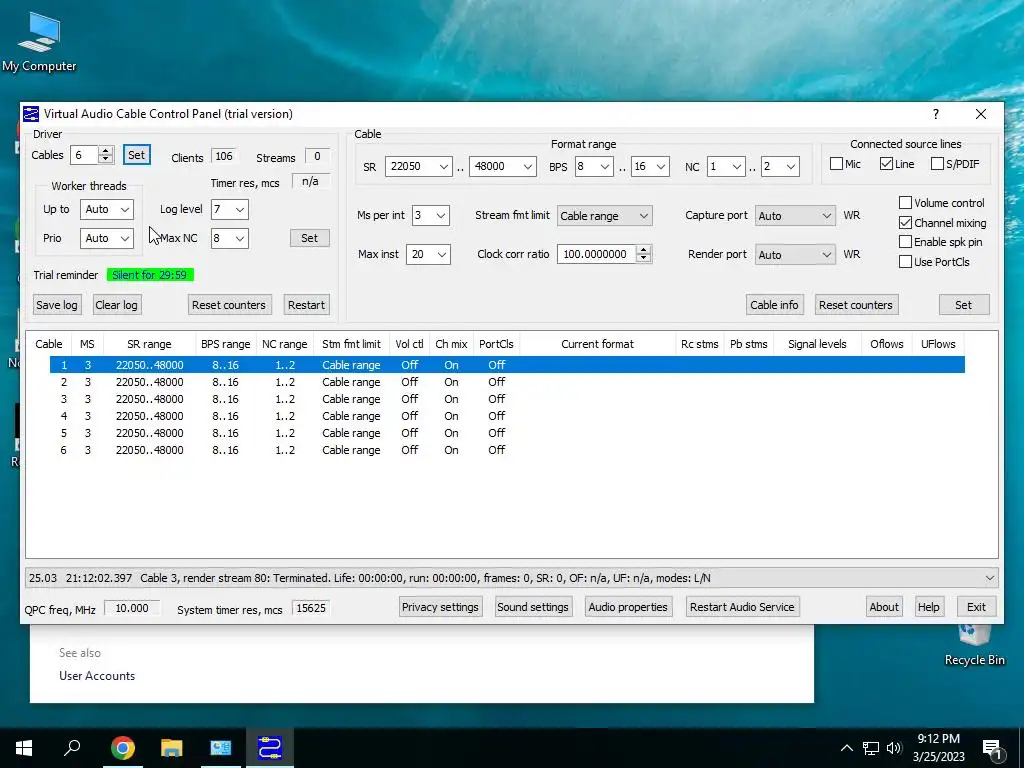1024x768 pixels.
Task: Click the Current format column header
Action: (598, 344)
